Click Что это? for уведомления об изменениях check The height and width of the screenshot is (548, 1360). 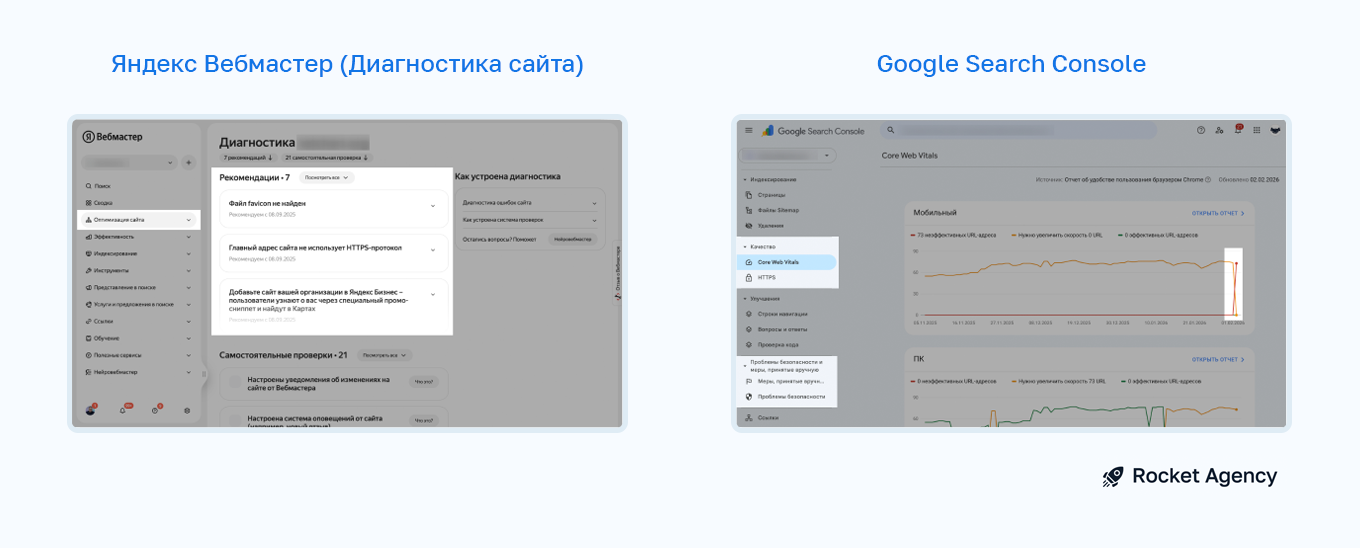point(423,381)
